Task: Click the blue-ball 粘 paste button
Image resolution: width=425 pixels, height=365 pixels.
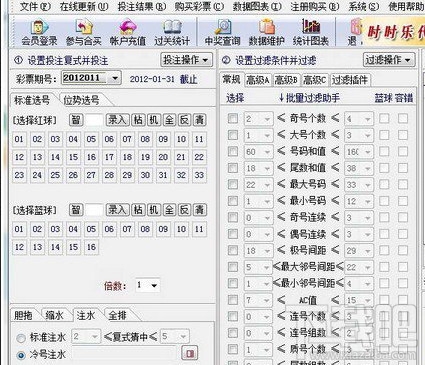Action: tap(138, 210)
